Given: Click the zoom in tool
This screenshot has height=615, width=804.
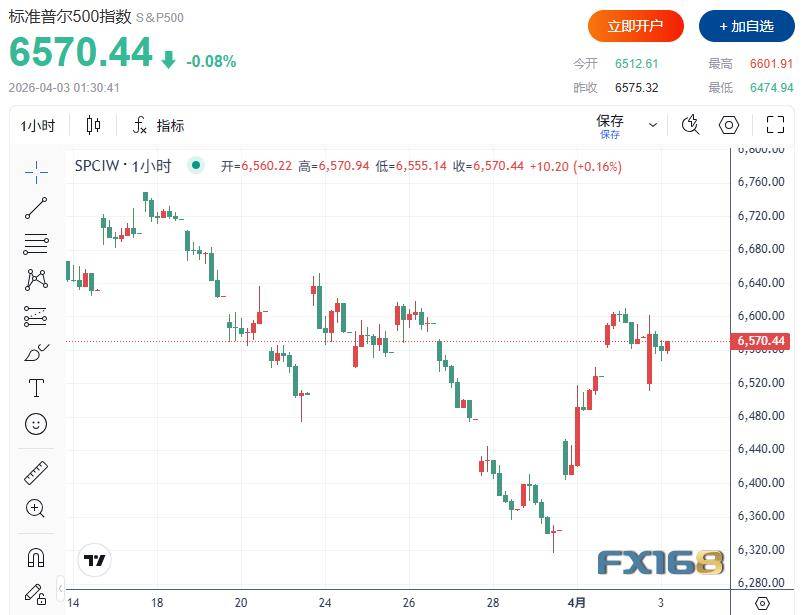Looking at the screenshot, I should [x=36, y=508].
